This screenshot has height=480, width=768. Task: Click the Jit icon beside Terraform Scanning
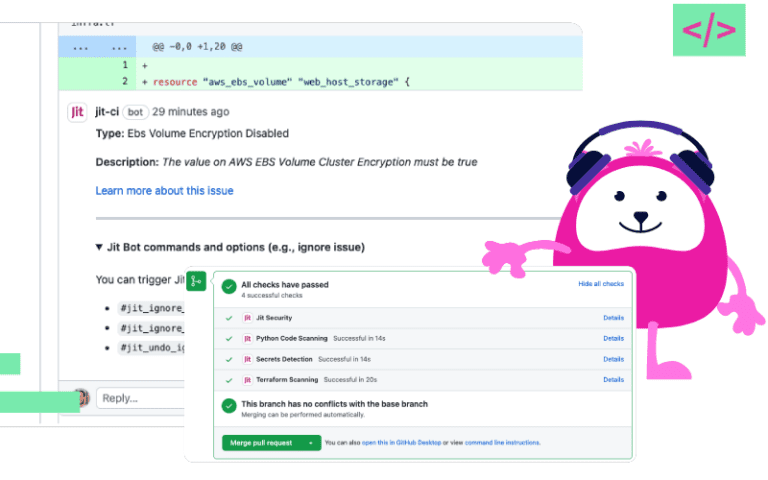[247, 380]
